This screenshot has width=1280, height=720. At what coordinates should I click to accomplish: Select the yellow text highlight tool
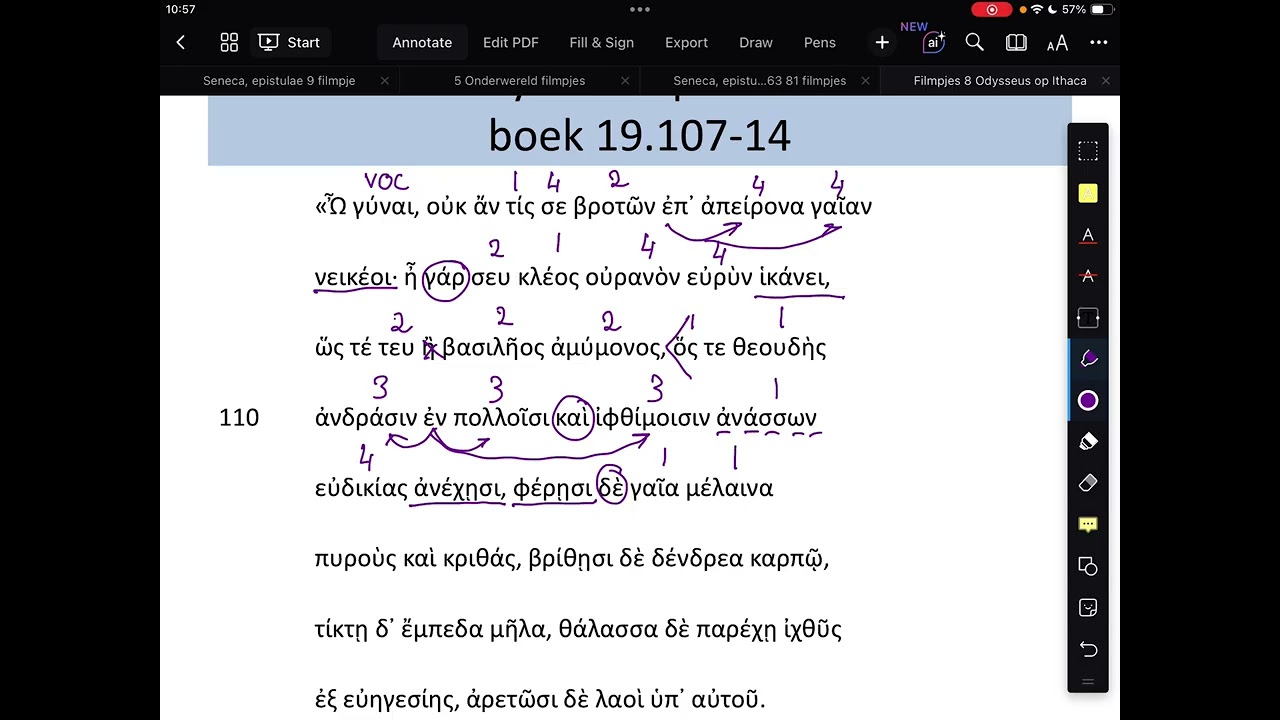(x=1088, y=193)
